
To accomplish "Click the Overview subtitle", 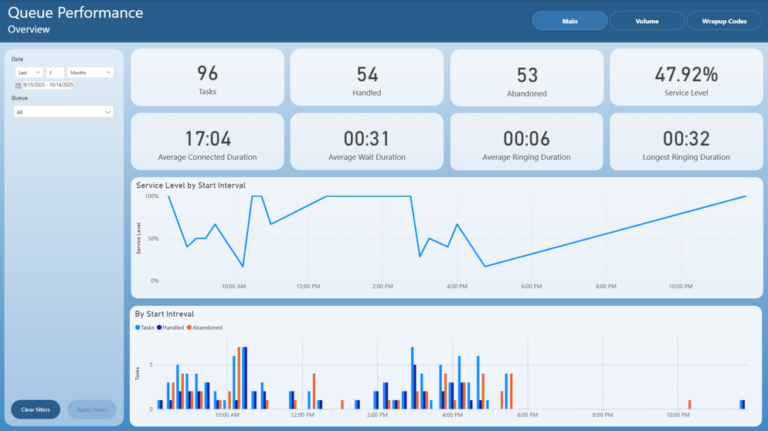I will coord(28,29).
